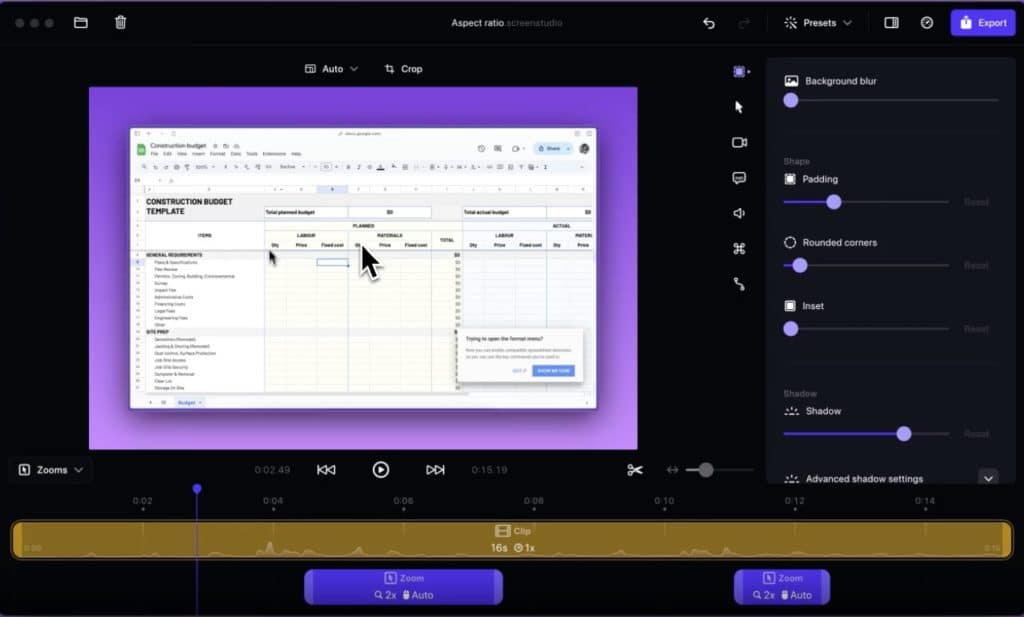Screen dimensions: 1024x617
Task: Click the Export button
Action: coord(983,23)
